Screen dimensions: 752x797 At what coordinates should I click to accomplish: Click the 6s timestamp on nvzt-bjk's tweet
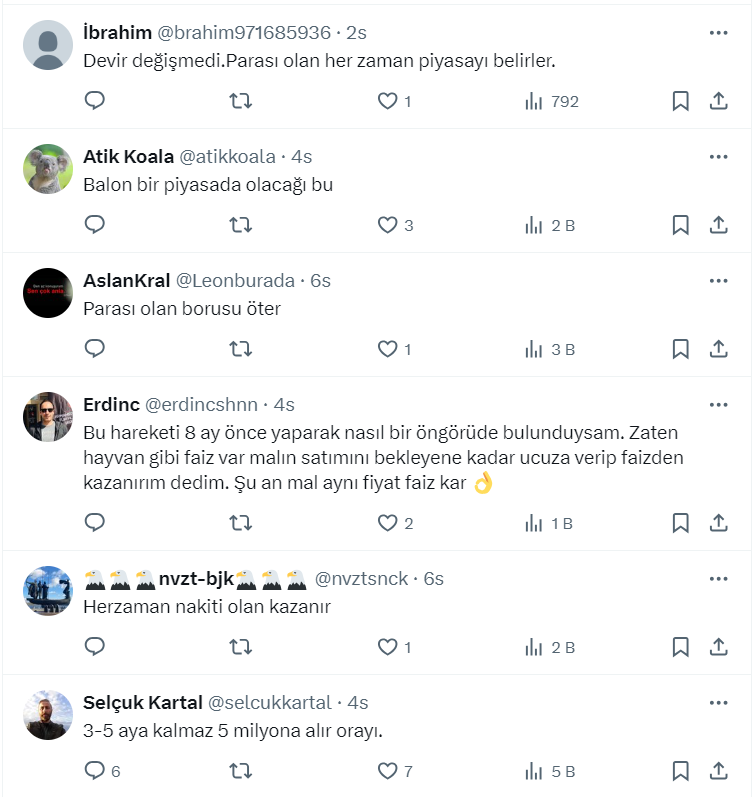click(433, 579)
